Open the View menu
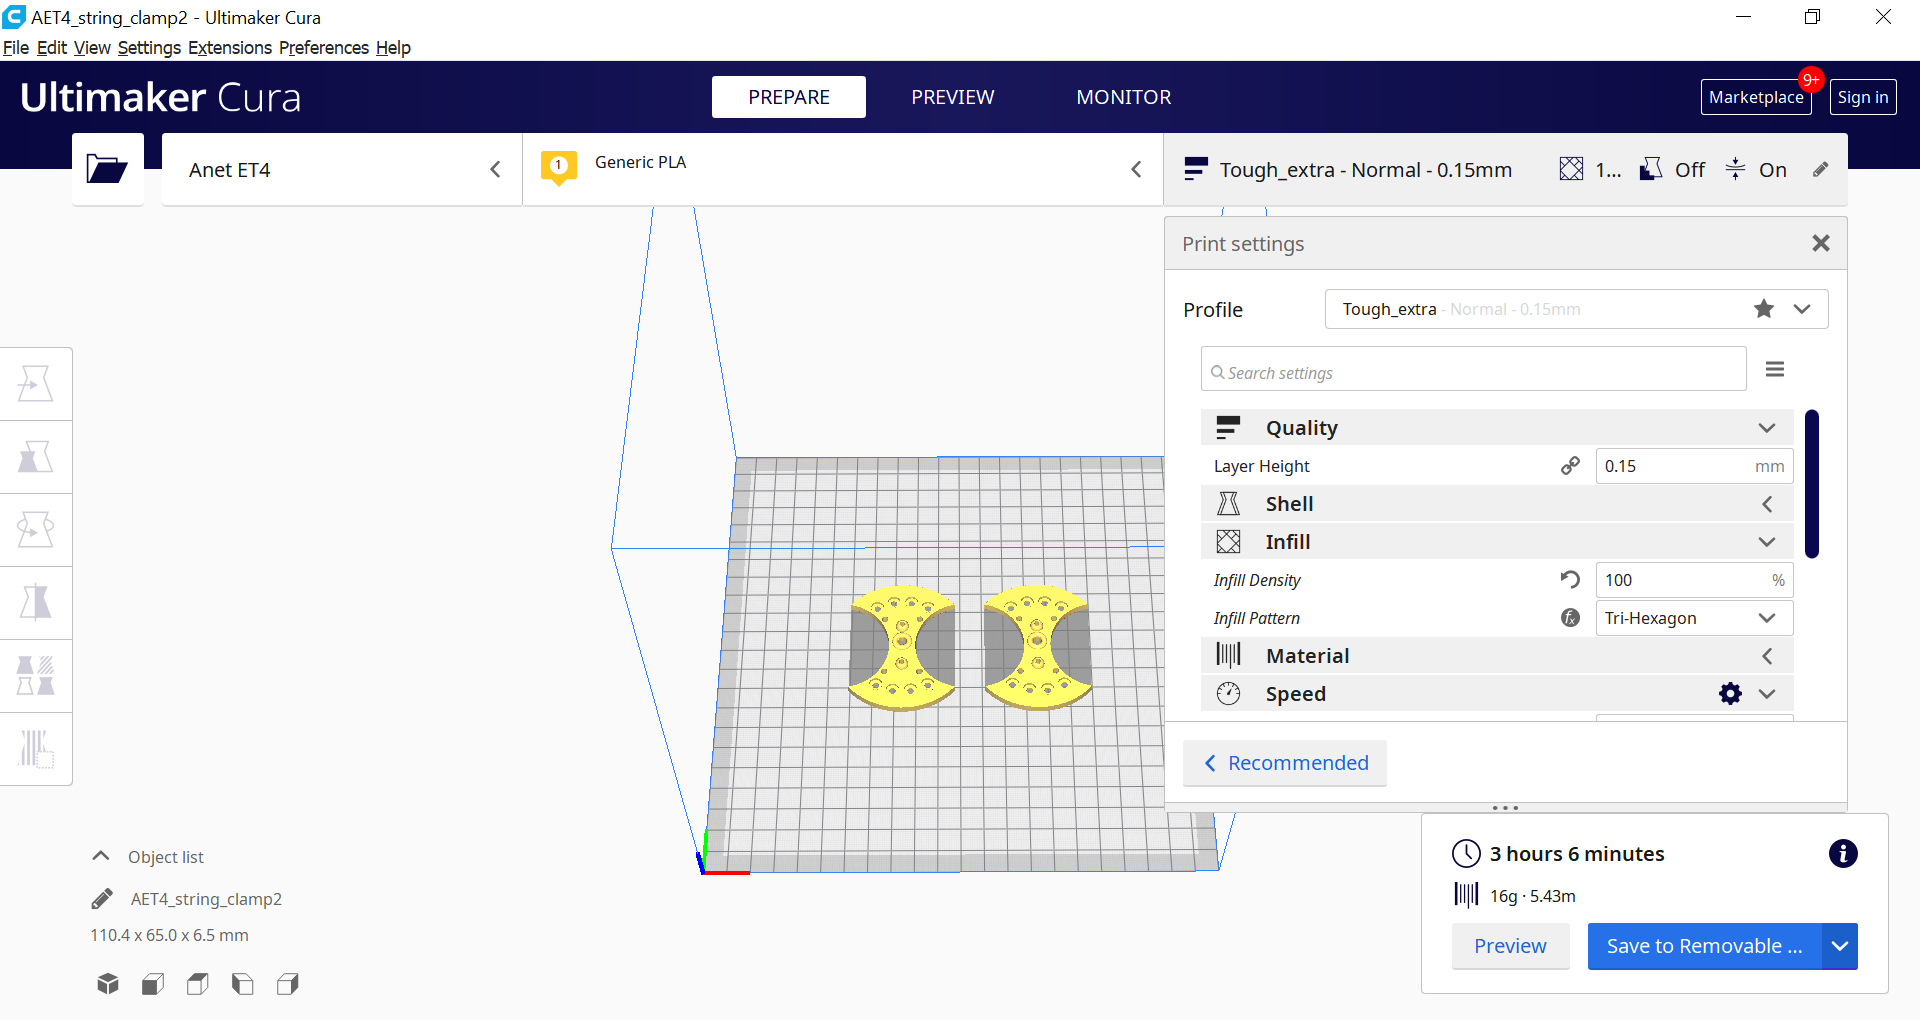This screenshot has height=1020, width=1920. (x=92, y=48)
